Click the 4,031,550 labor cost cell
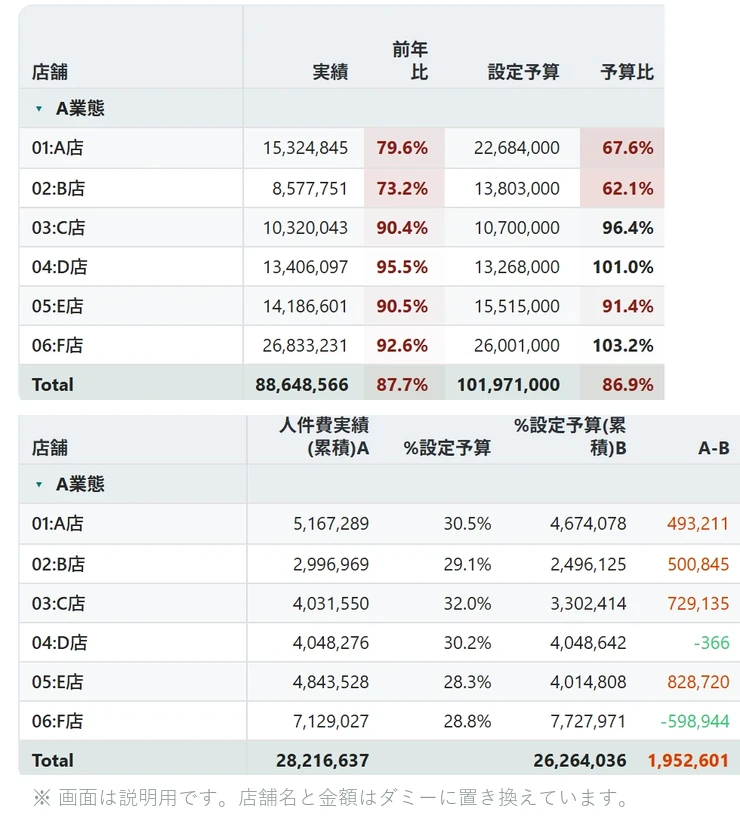The width and height of the screenshot is (740, 821). pos(331,604)
